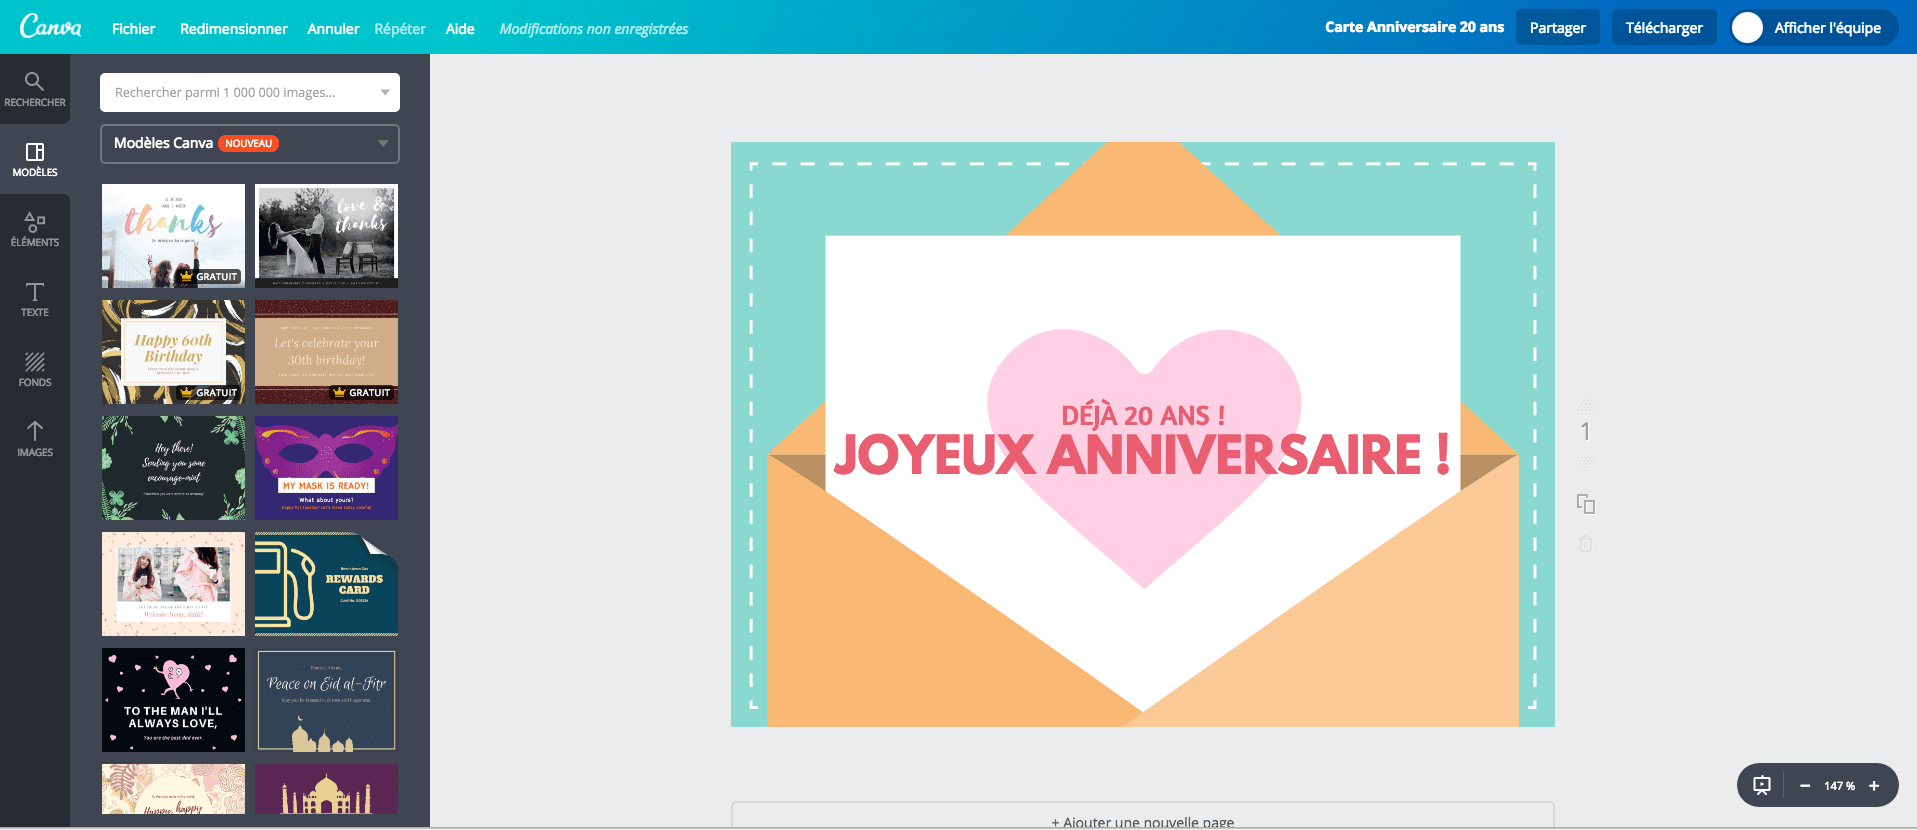Select 'To the man I'll always love' template

(x=173, y=700)
